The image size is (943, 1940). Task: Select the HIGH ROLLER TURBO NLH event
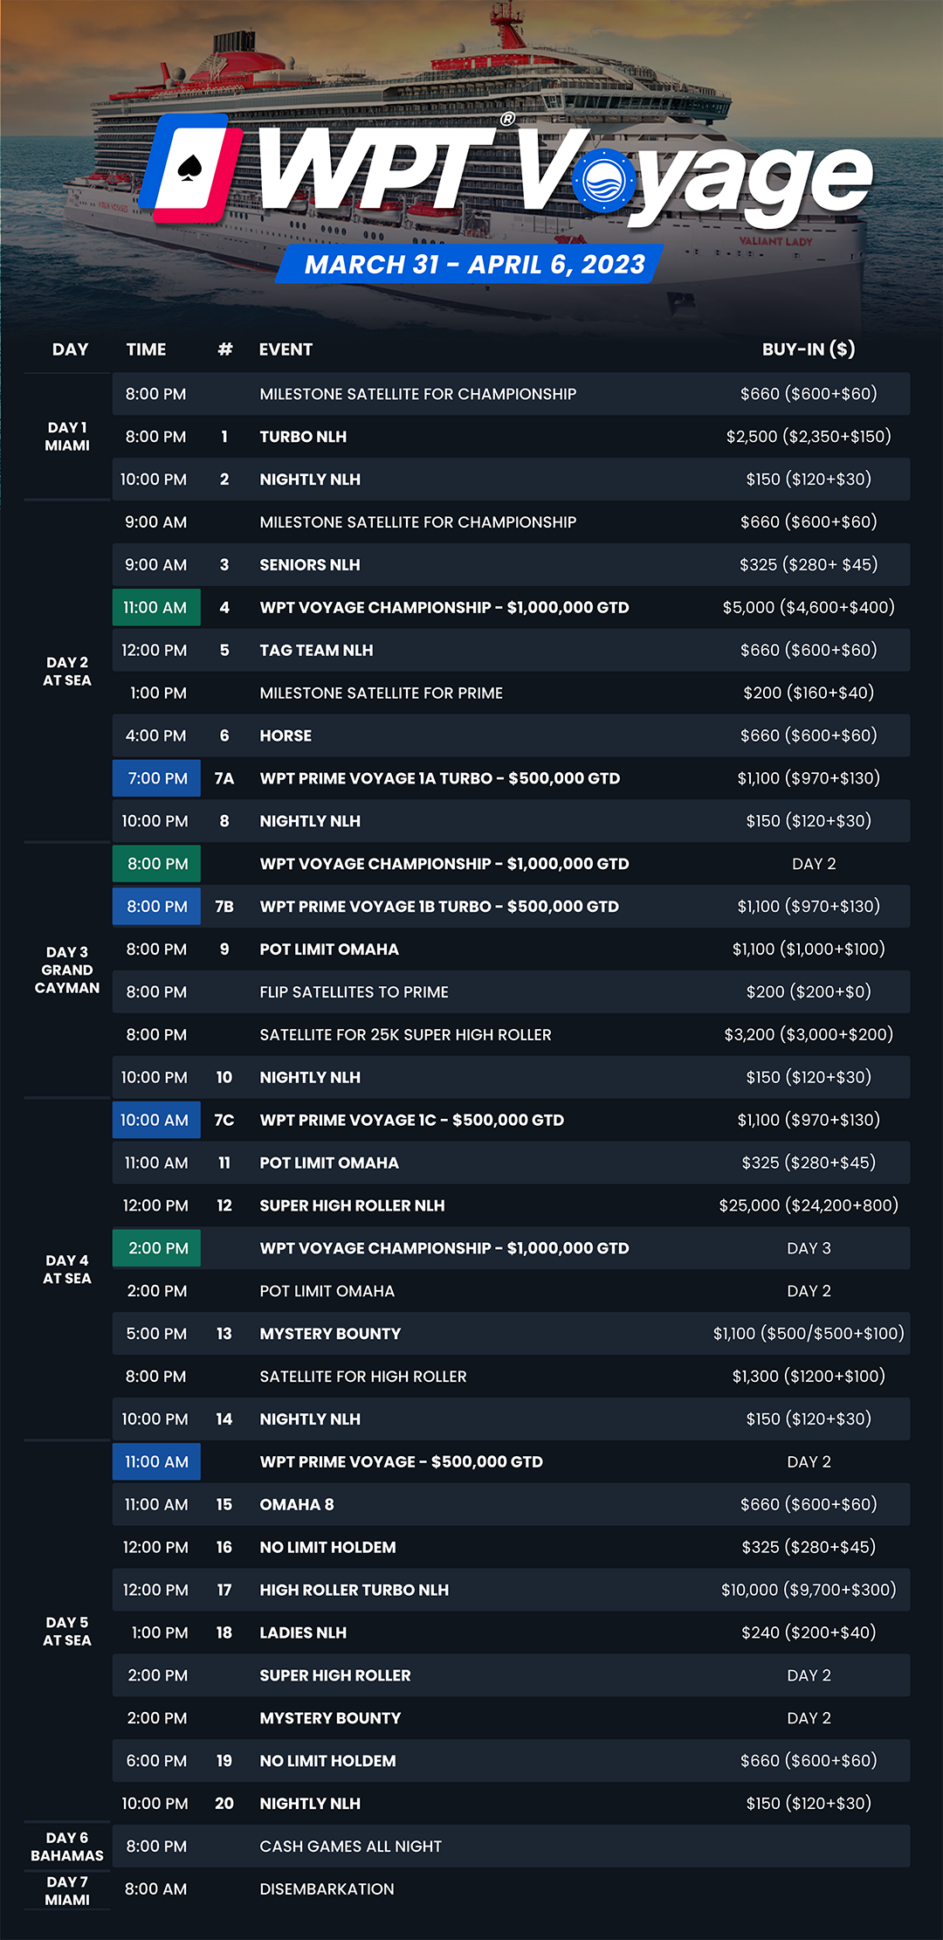pos(354,1590)
